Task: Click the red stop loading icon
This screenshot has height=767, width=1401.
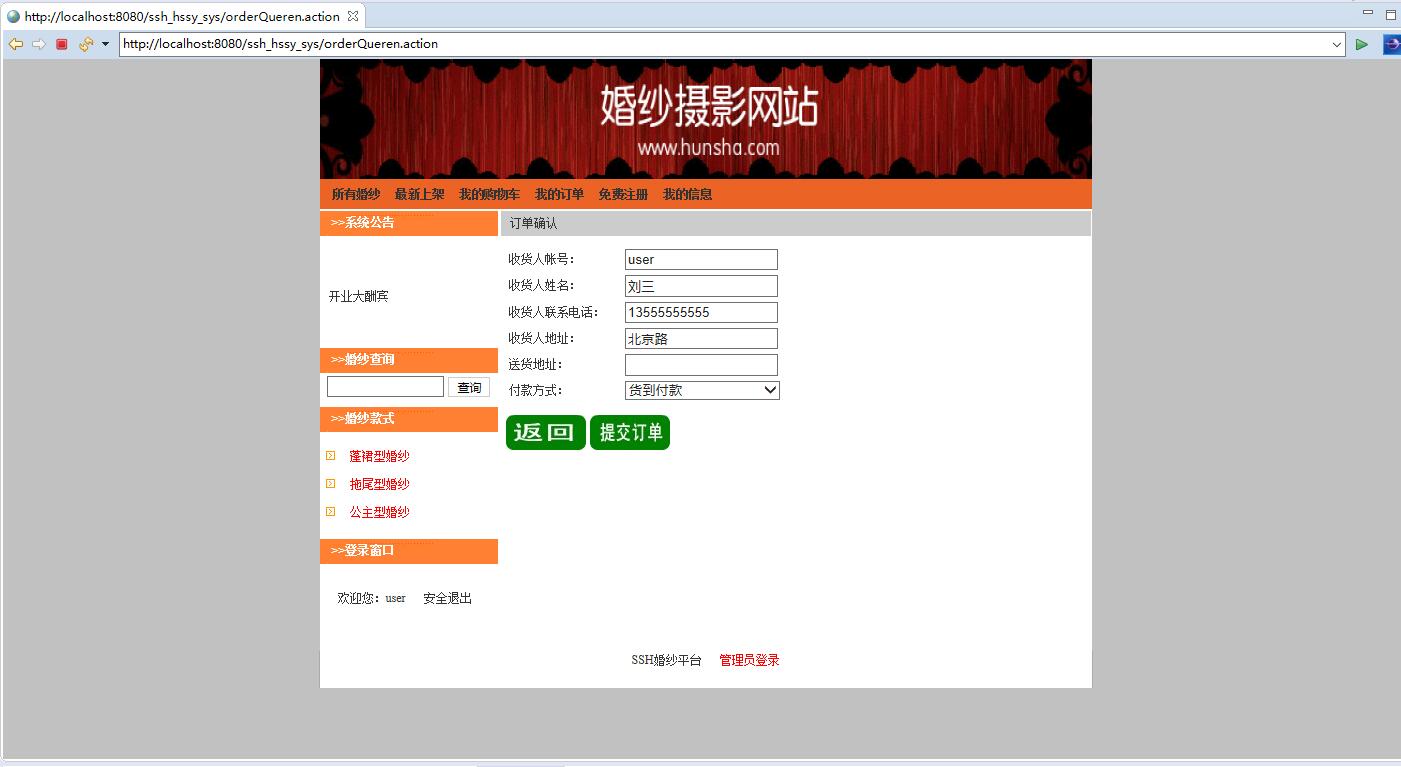Action: tap(60, 44)
